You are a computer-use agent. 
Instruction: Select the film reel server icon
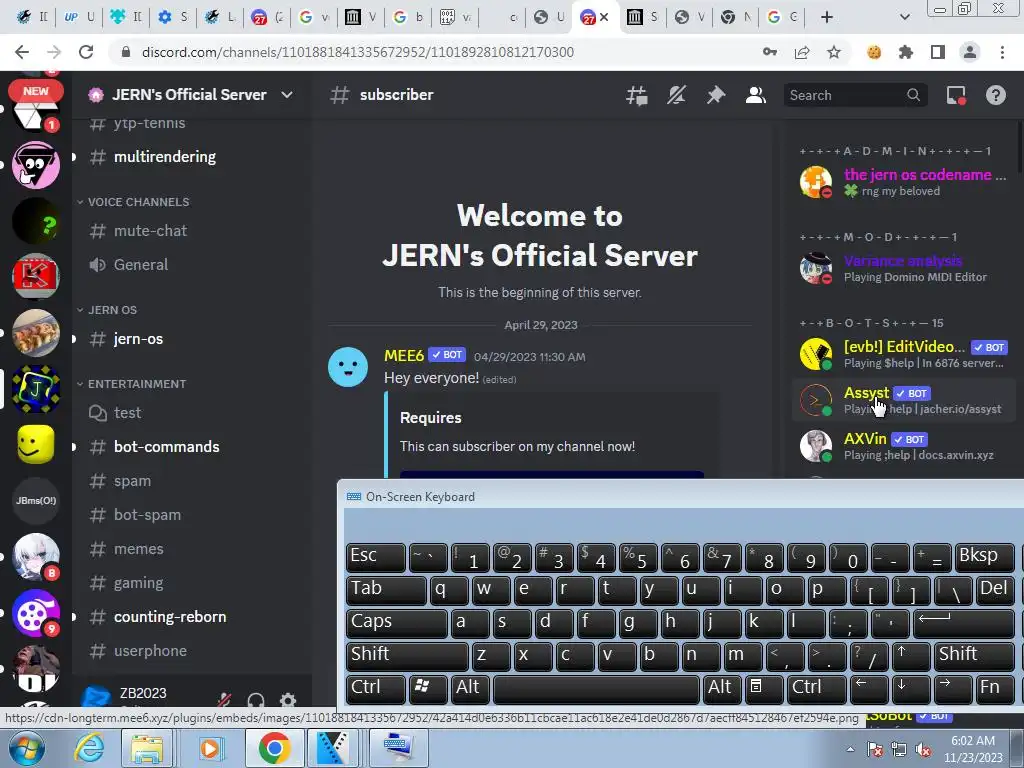tap(36, 613)
